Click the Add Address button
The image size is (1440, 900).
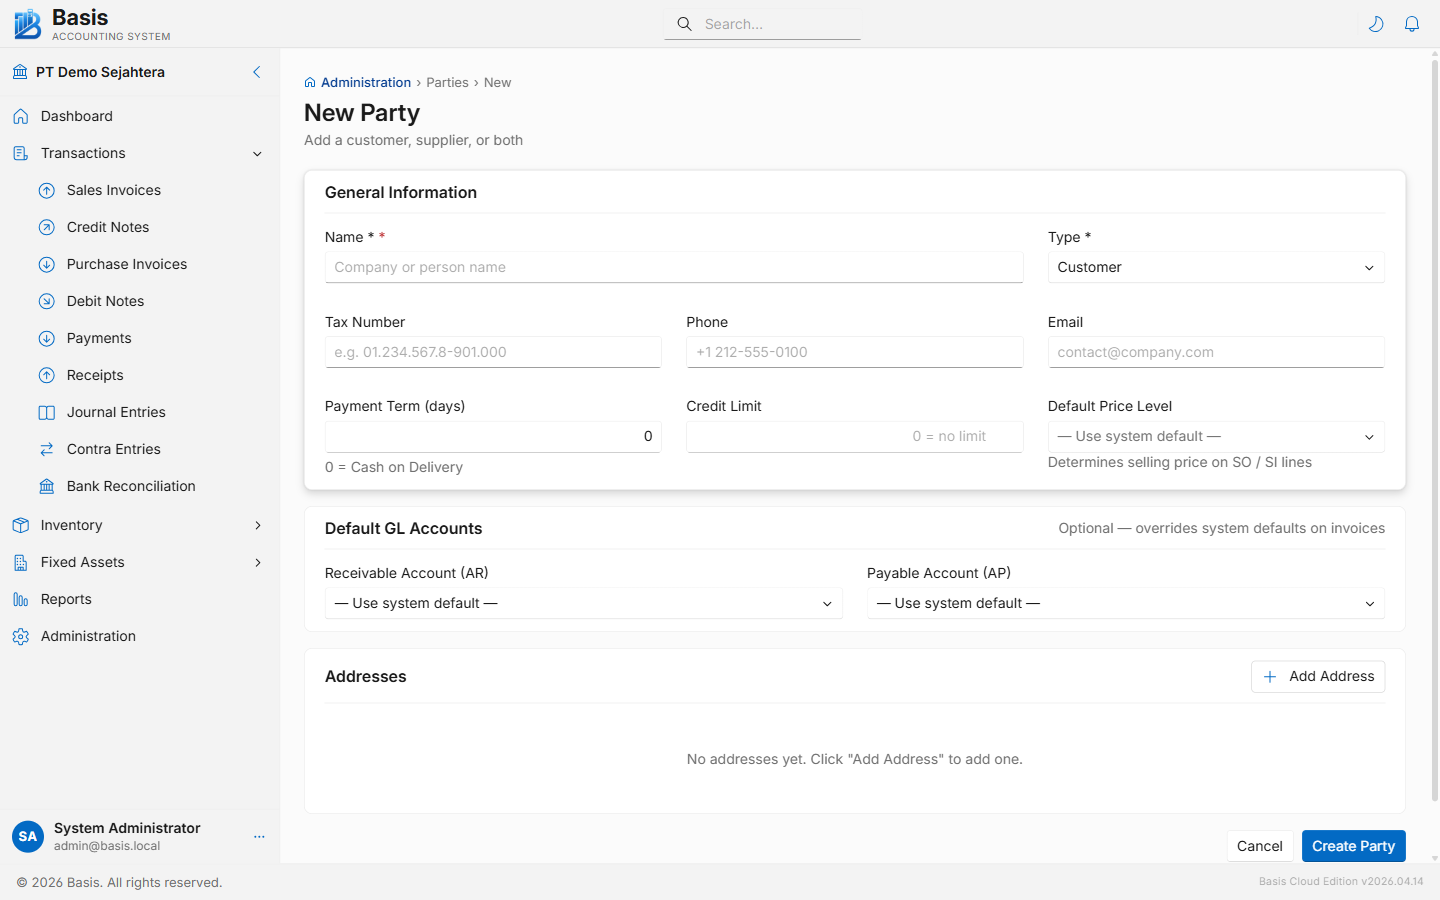click(x=1317, y=676)
